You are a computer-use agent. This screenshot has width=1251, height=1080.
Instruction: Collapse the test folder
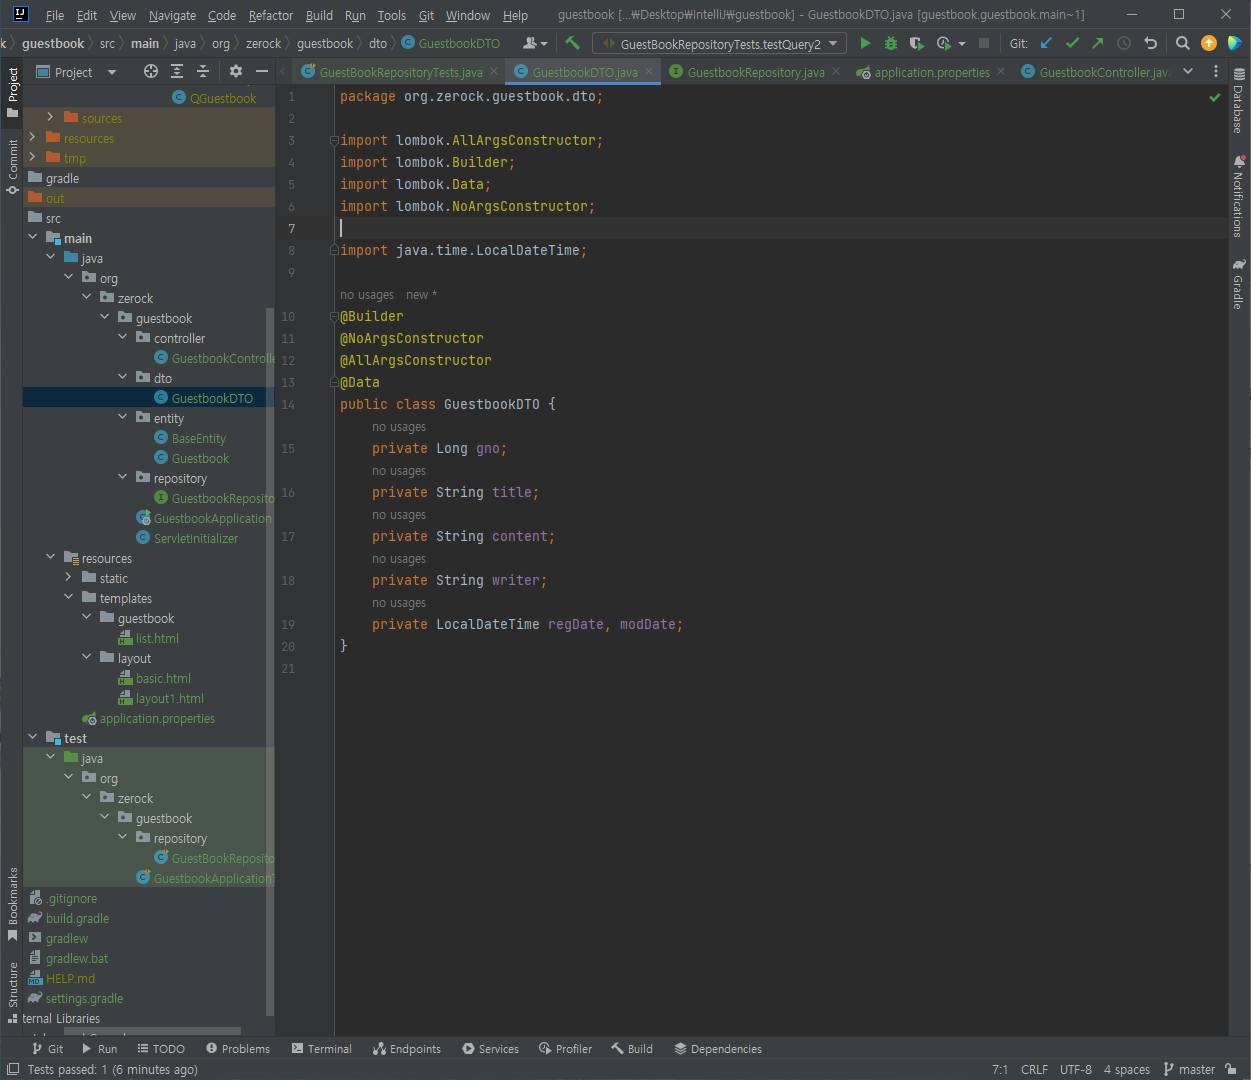(x=33, y=737)
